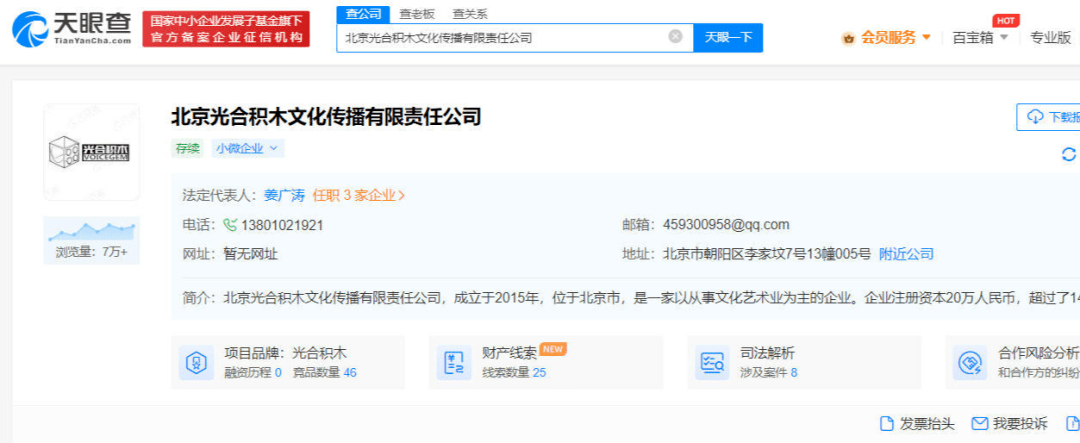The image size is (1080, 443).
Task: Open the 财产线索 card title
Action: click(x=510, y=353)
